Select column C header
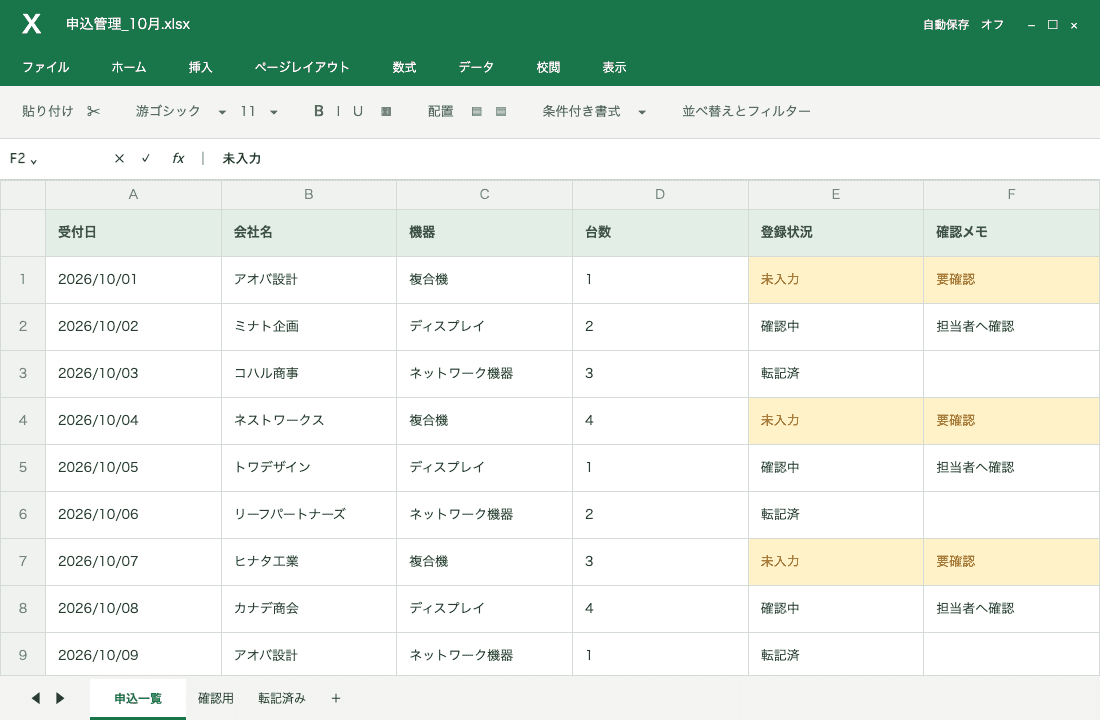 point(485,194)
